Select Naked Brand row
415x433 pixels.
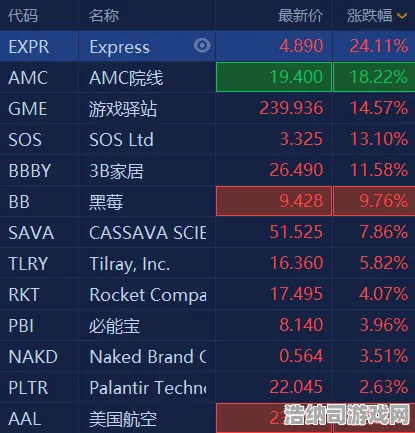(207, 356)
